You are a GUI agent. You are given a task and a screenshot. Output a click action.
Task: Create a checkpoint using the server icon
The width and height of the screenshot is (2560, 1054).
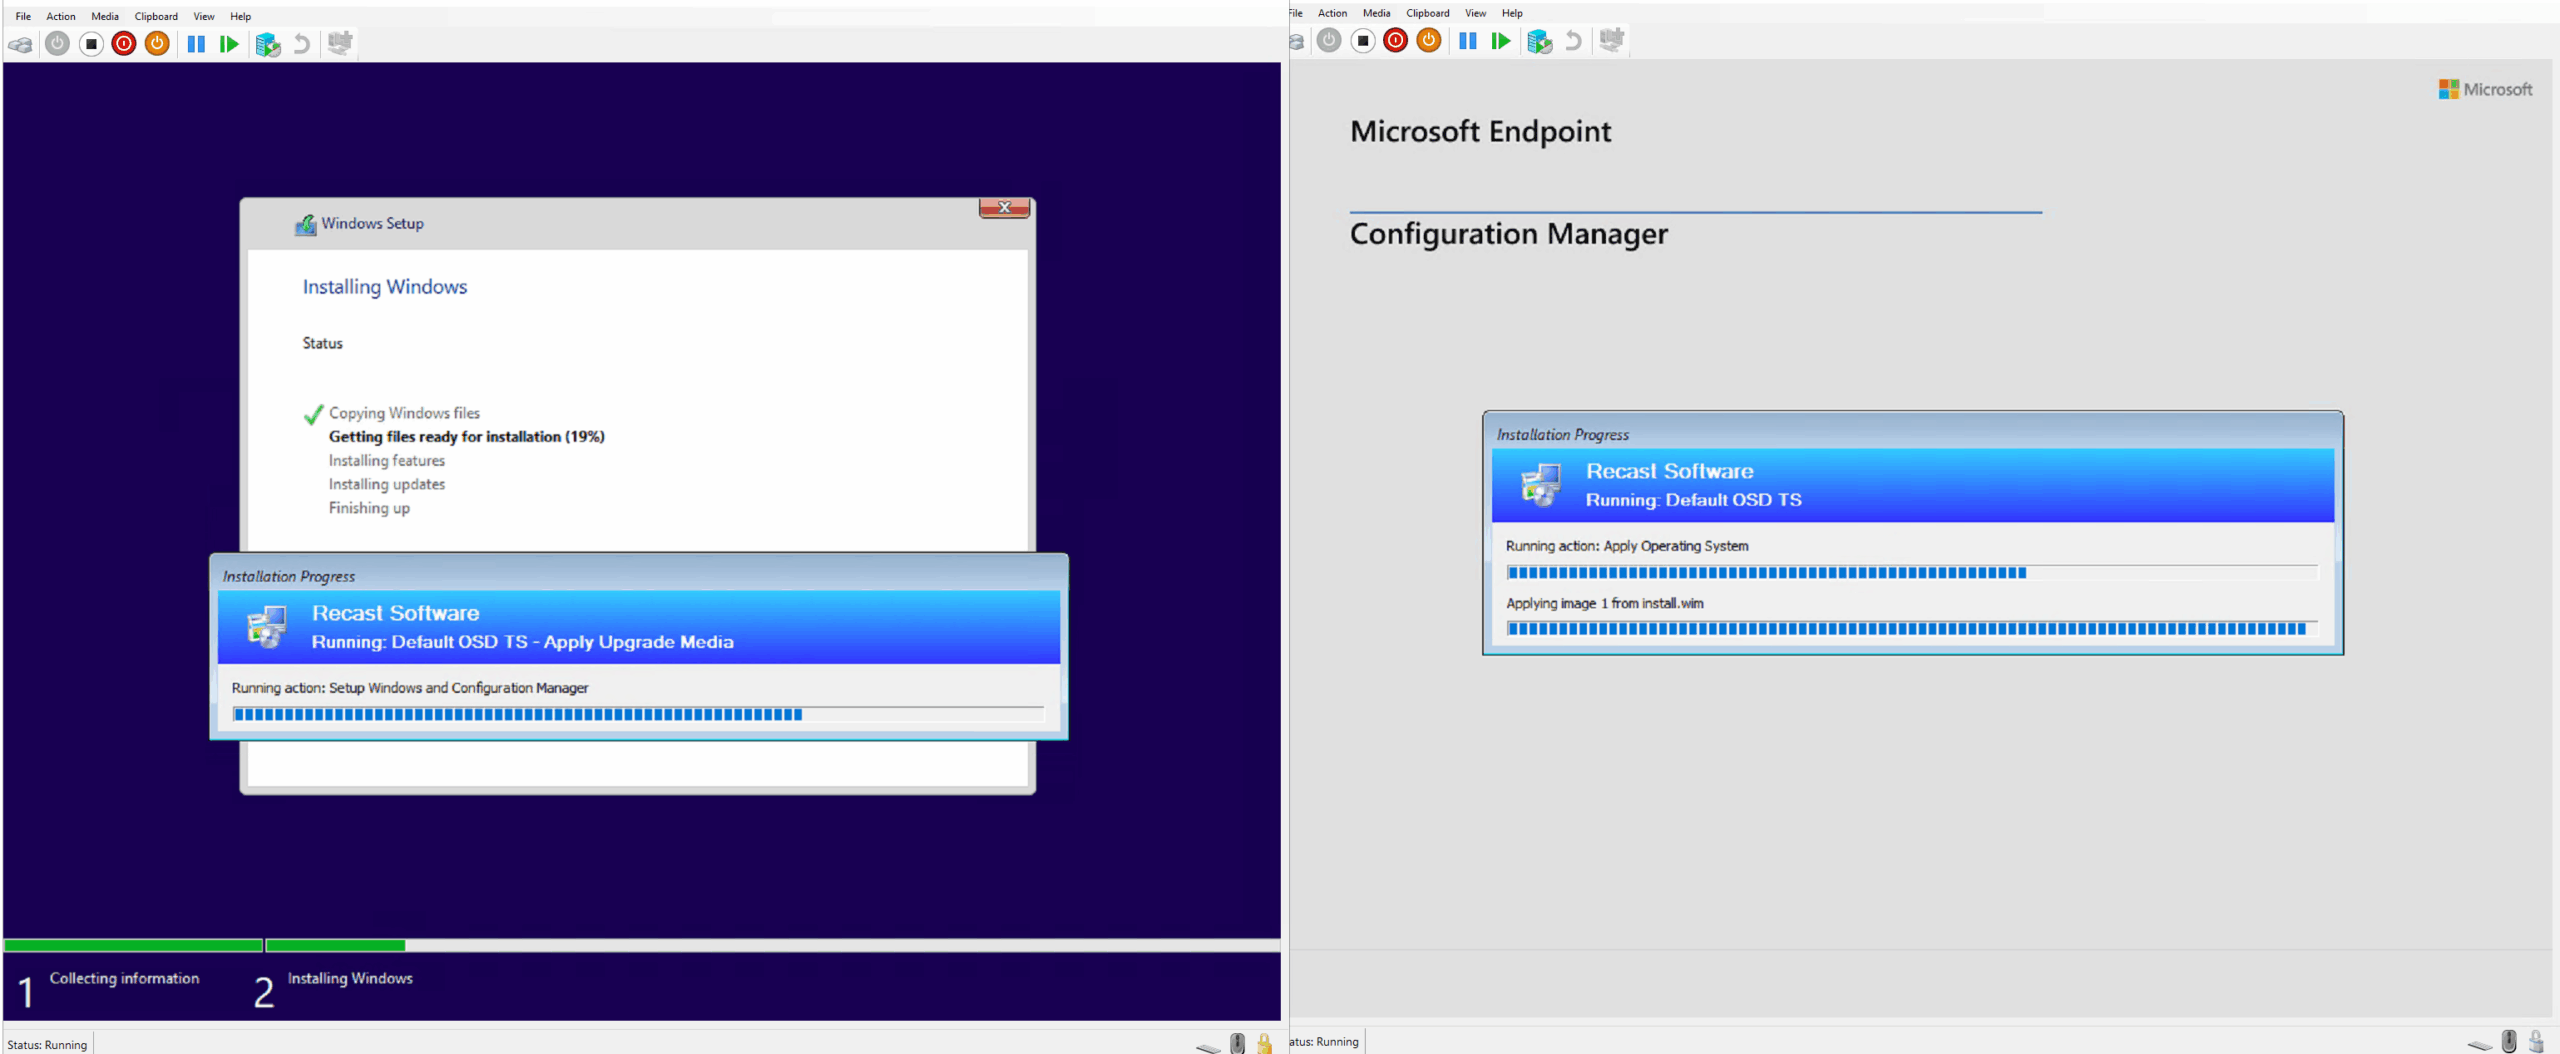click(267, 43)
